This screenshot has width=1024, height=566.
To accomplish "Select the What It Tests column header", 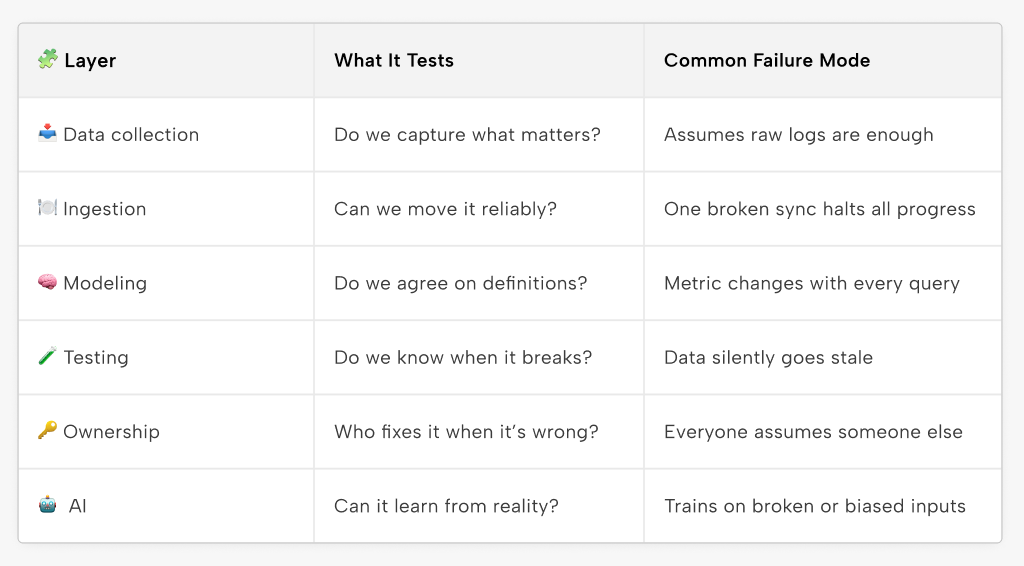I will [x=394, y=61].
